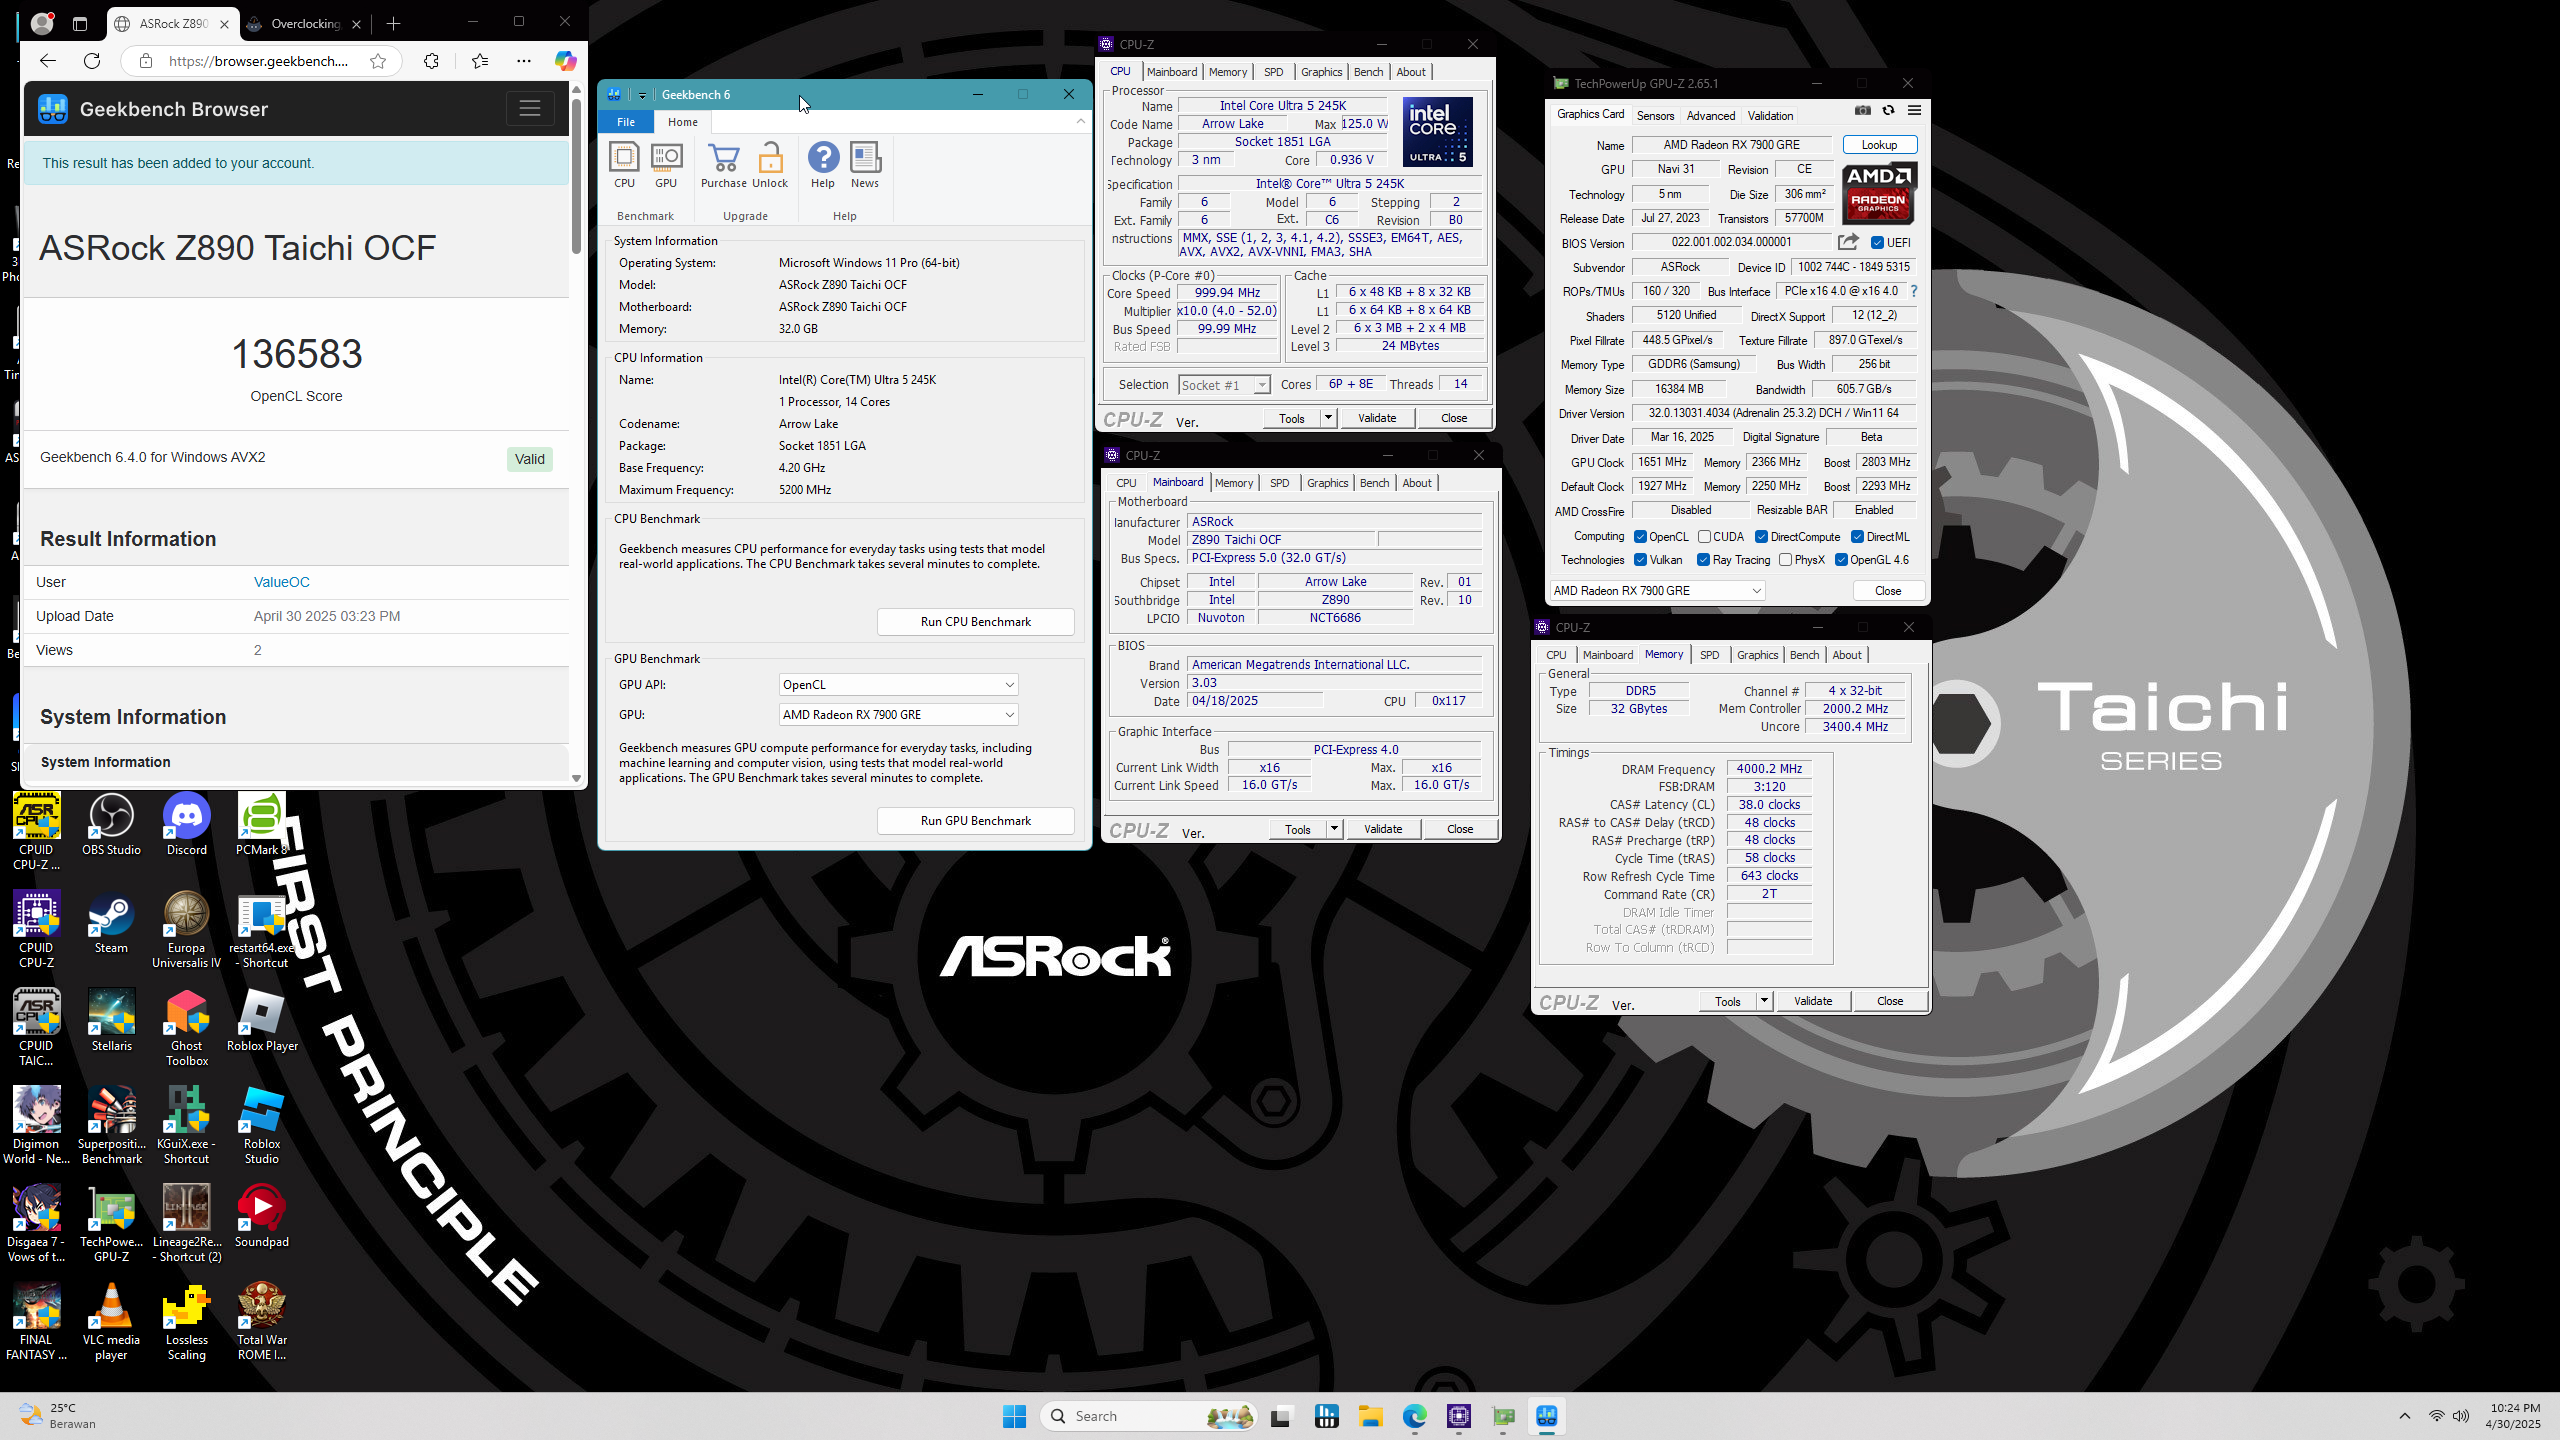Image resolution: width=2560 pixels, height=1440 pixels.
Task: Open the GPU API OpenCL dropdown
Action: click(898, 685)
